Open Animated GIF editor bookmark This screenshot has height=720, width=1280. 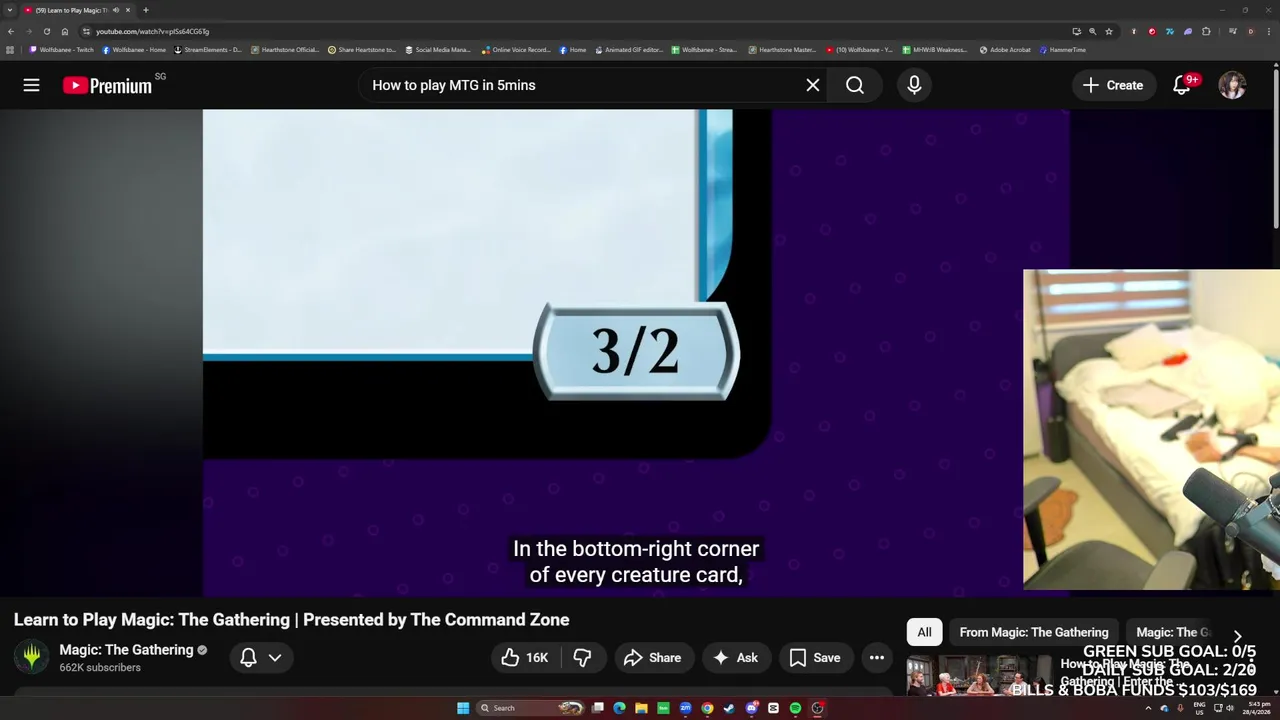(x=629, y=49)
